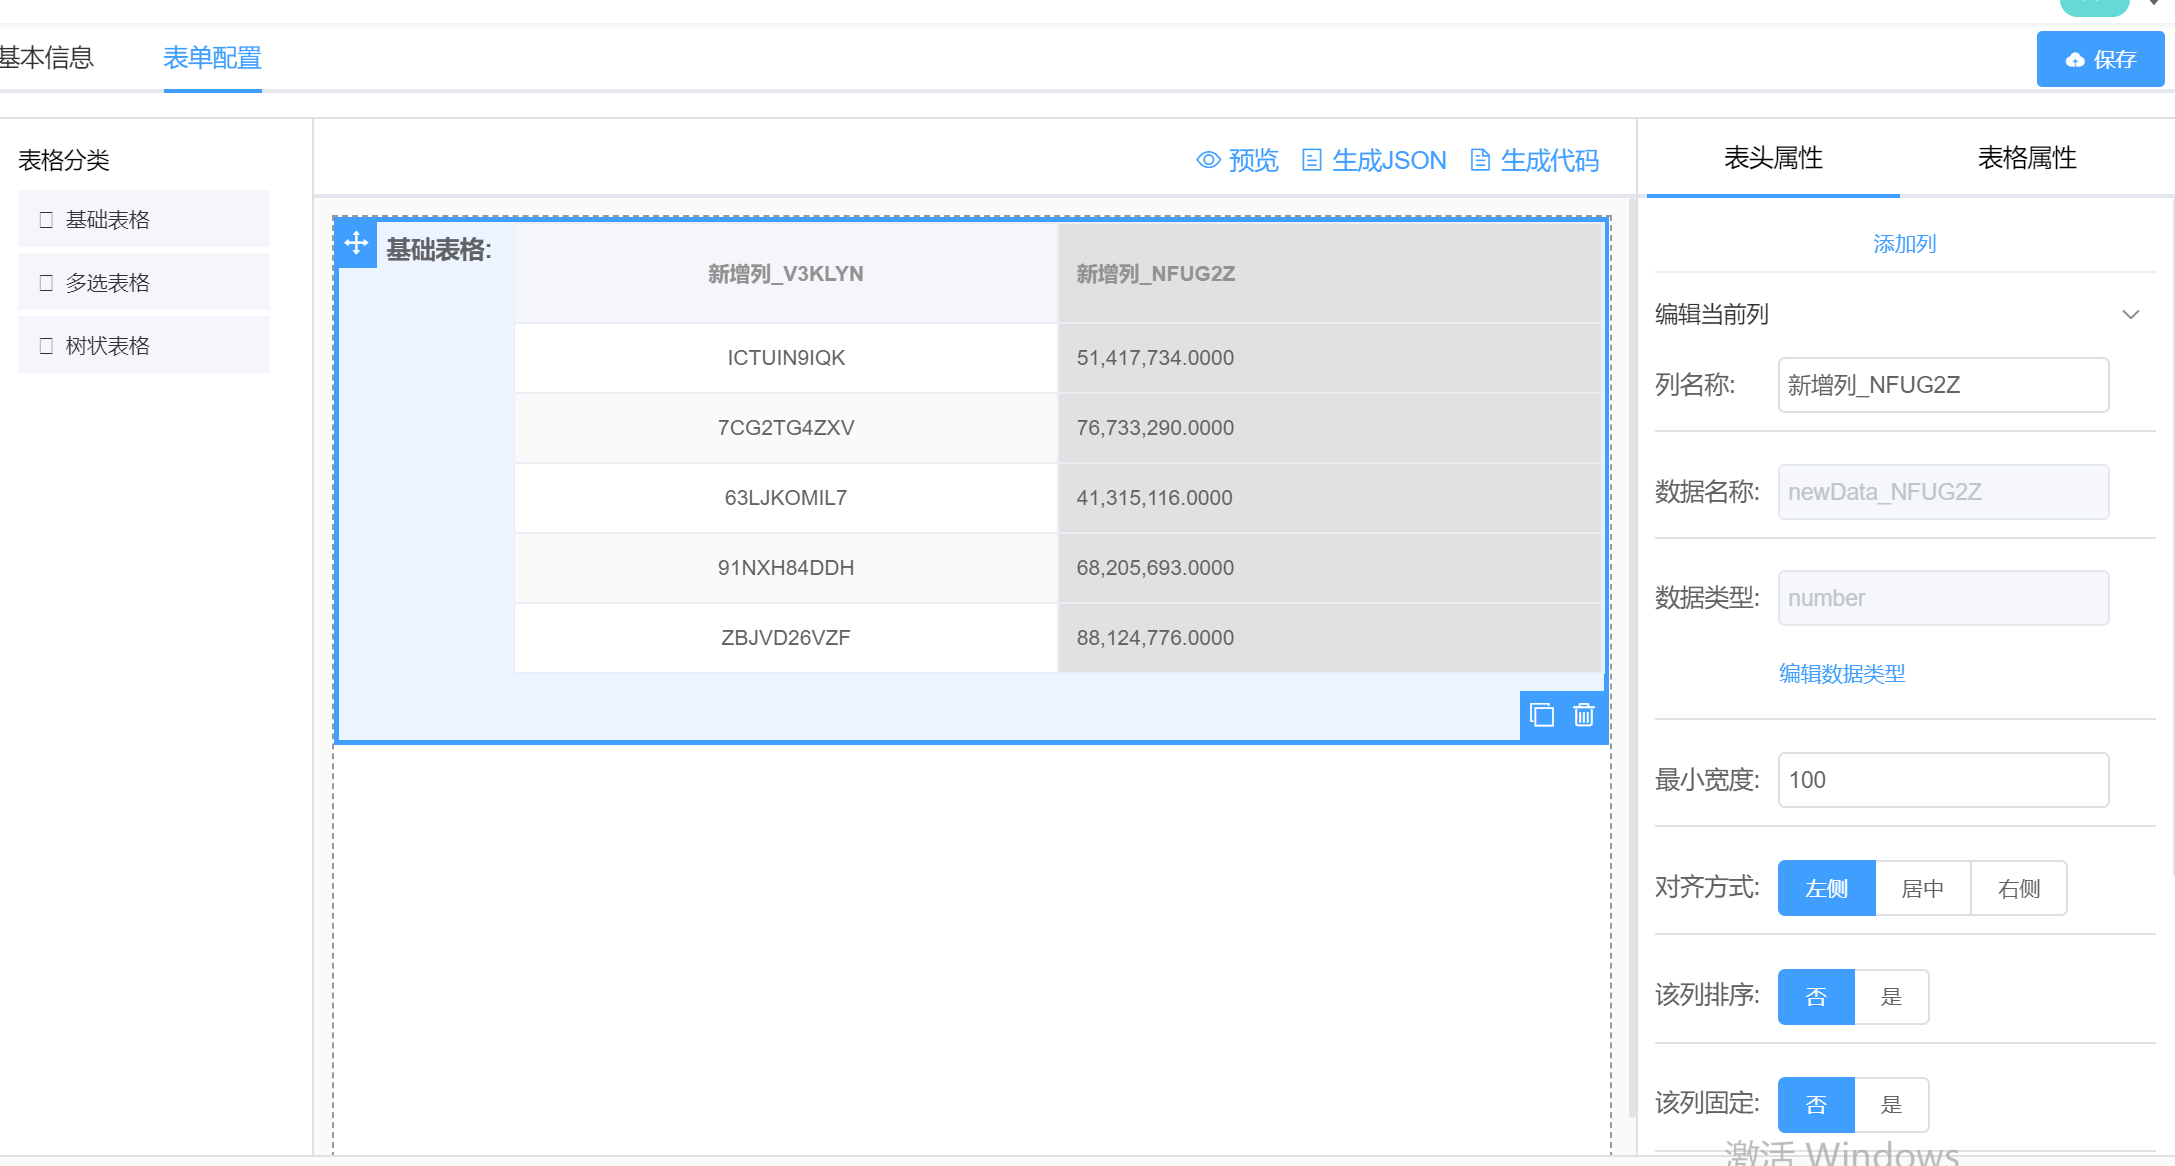The image size is (2175, 1166).
Task: Switch to the 基本信息 tab
Action: [46, 58]
